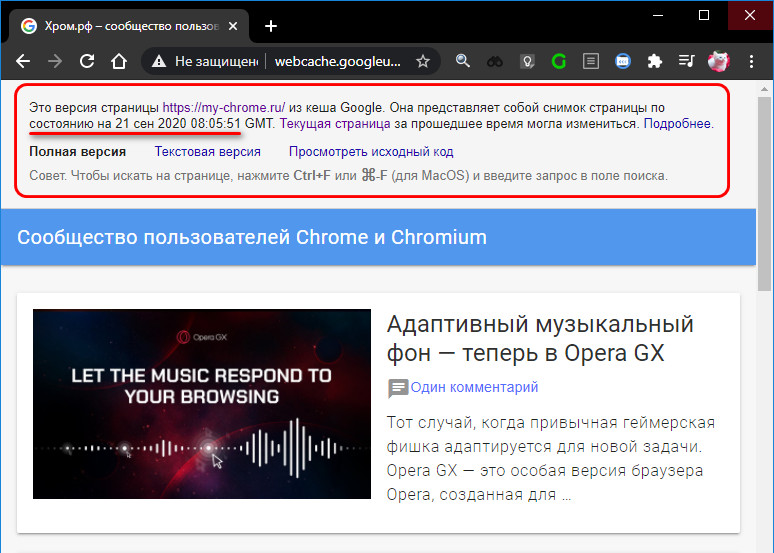Switch to Текстовая версия
Viewport: 774px width, 553px height.
207,152
